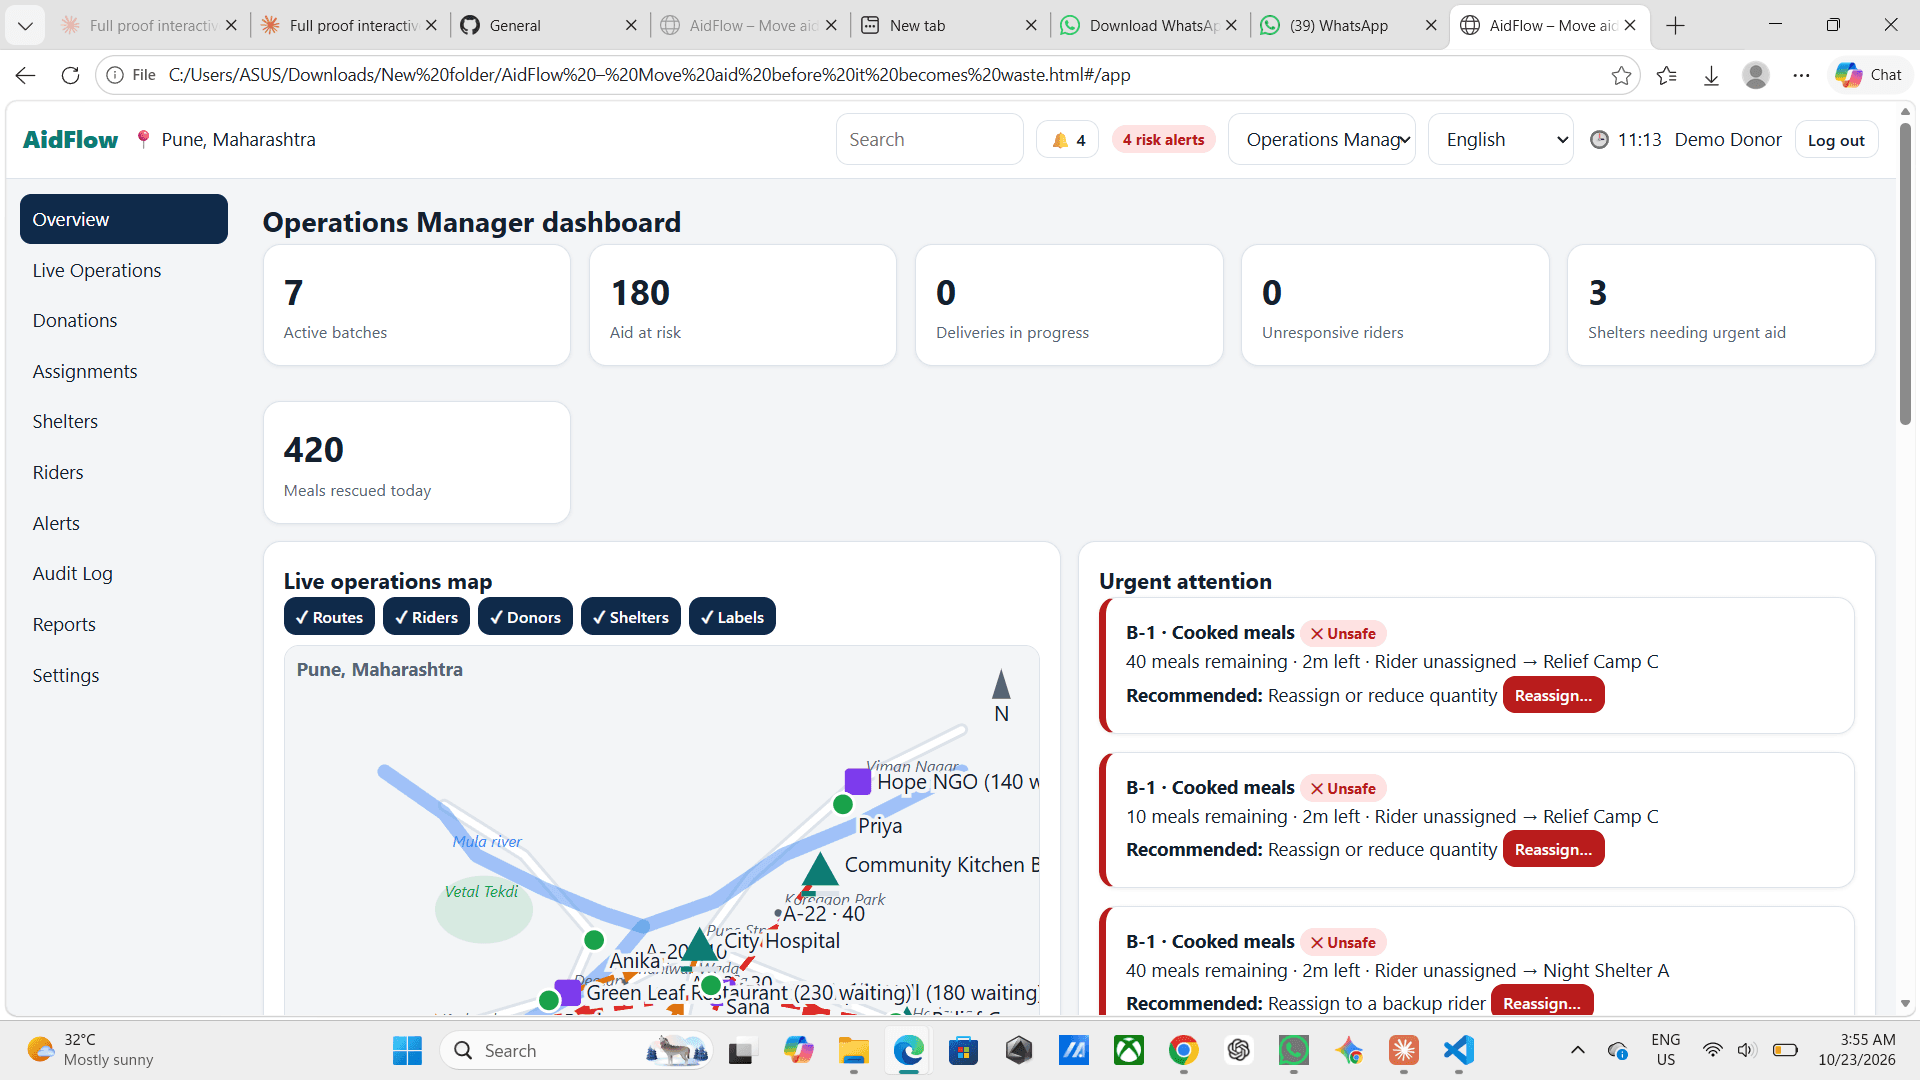Open Reports in the sidebar
The image size is (1920, 1080).
click(x=124, y=624)
